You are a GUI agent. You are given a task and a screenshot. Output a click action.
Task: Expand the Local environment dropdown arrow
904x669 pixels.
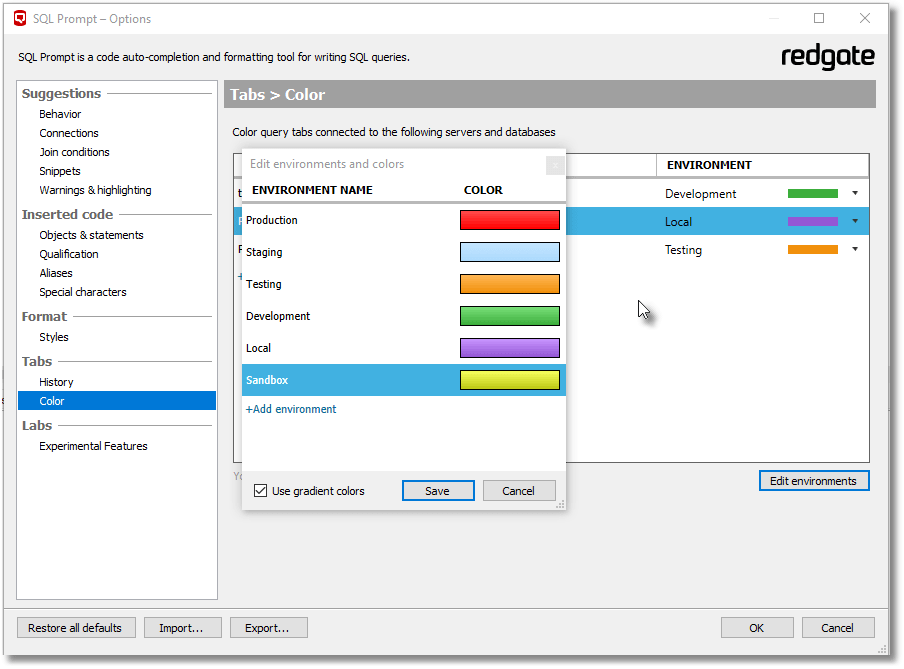(x=855, y=221)
